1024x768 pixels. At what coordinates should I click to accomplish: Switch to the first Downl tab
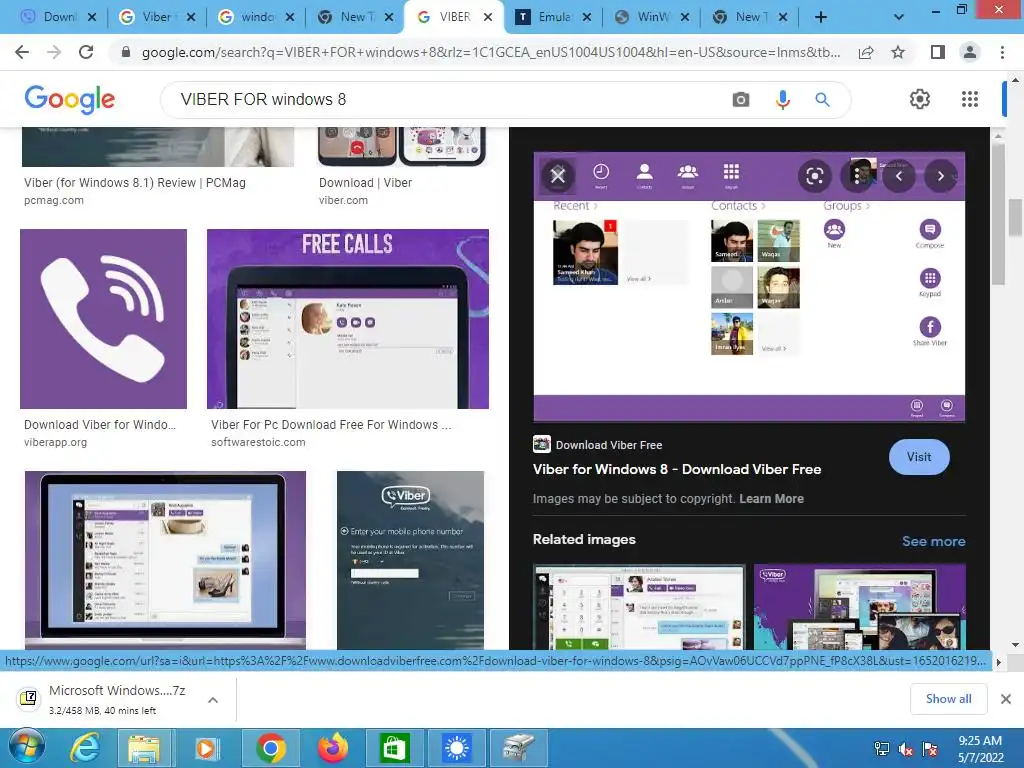pyautogui.click(x=58, y=17)
